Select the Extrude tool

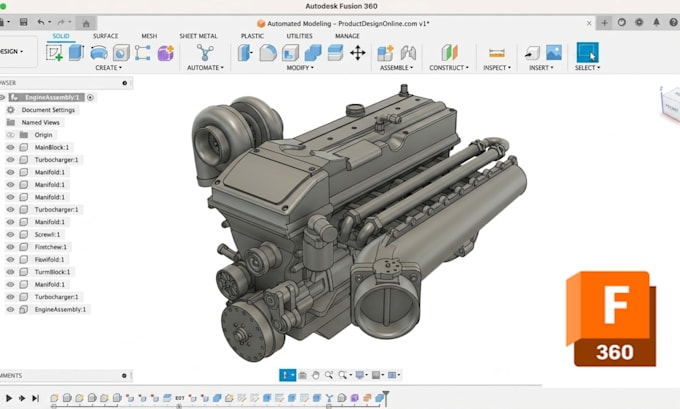pyautogui.click(x=76, y=53)
